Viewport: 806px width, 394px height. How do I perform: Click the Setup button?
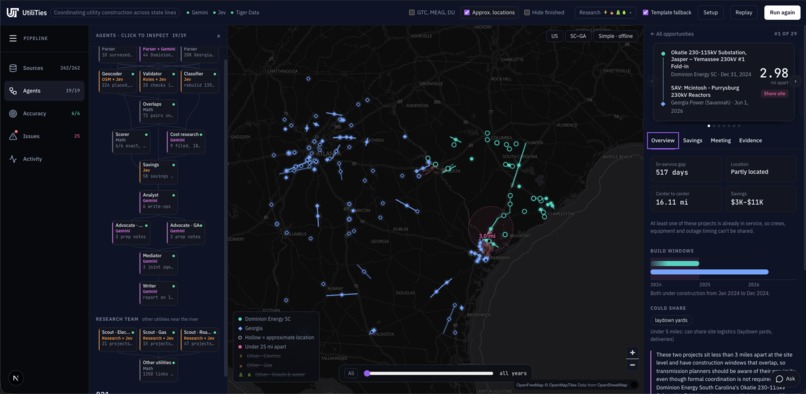(x=710, y=12)
